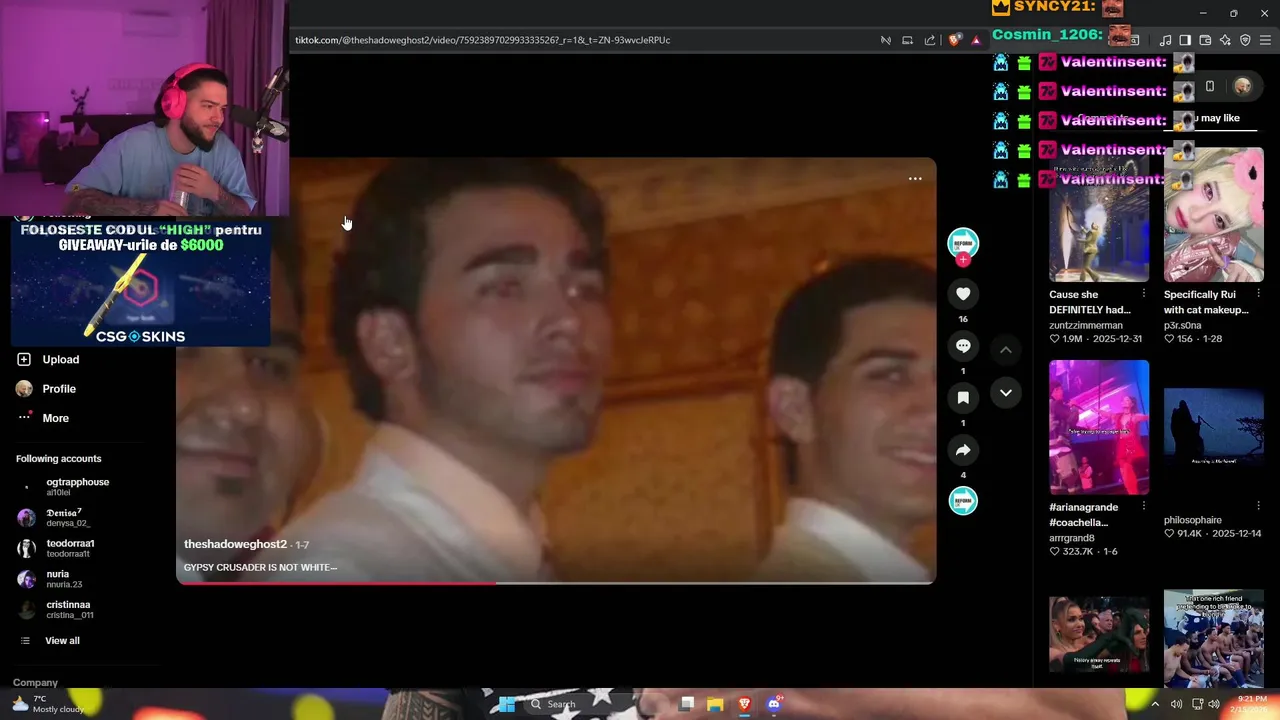Open the Company footer section
Viewport: 1280px width, 720px height.
35,682
